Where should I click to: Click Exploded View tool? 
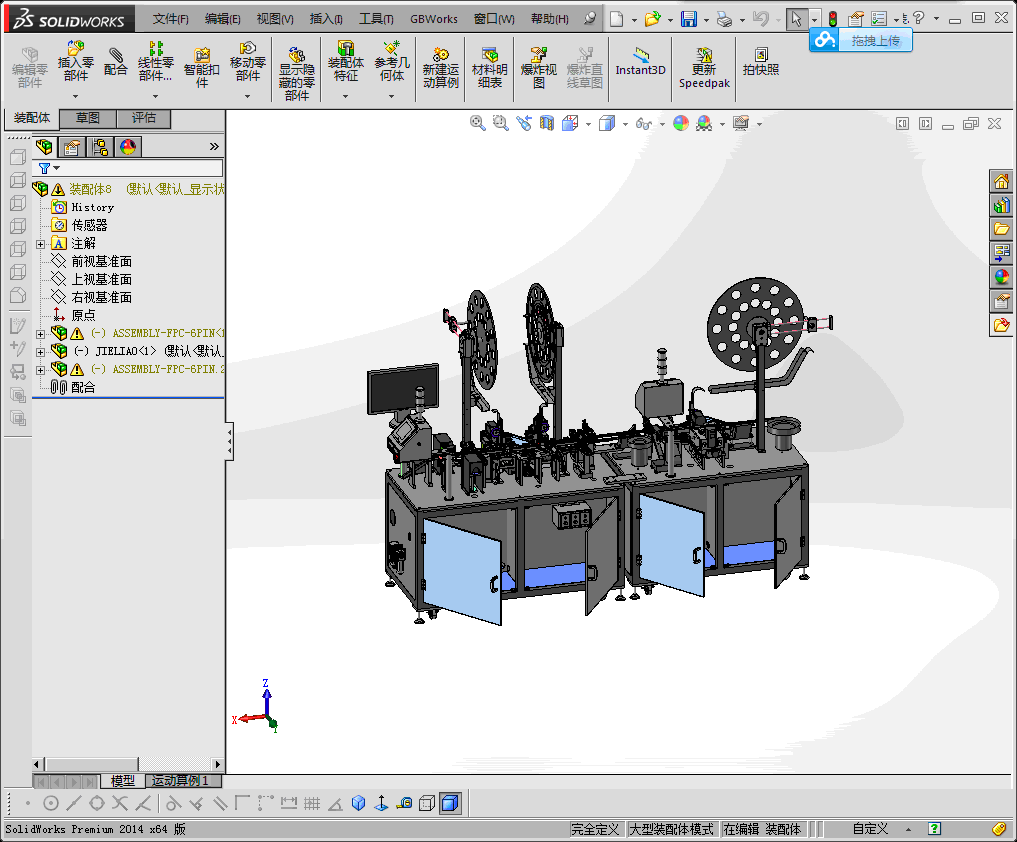click(x=538, y=67)
